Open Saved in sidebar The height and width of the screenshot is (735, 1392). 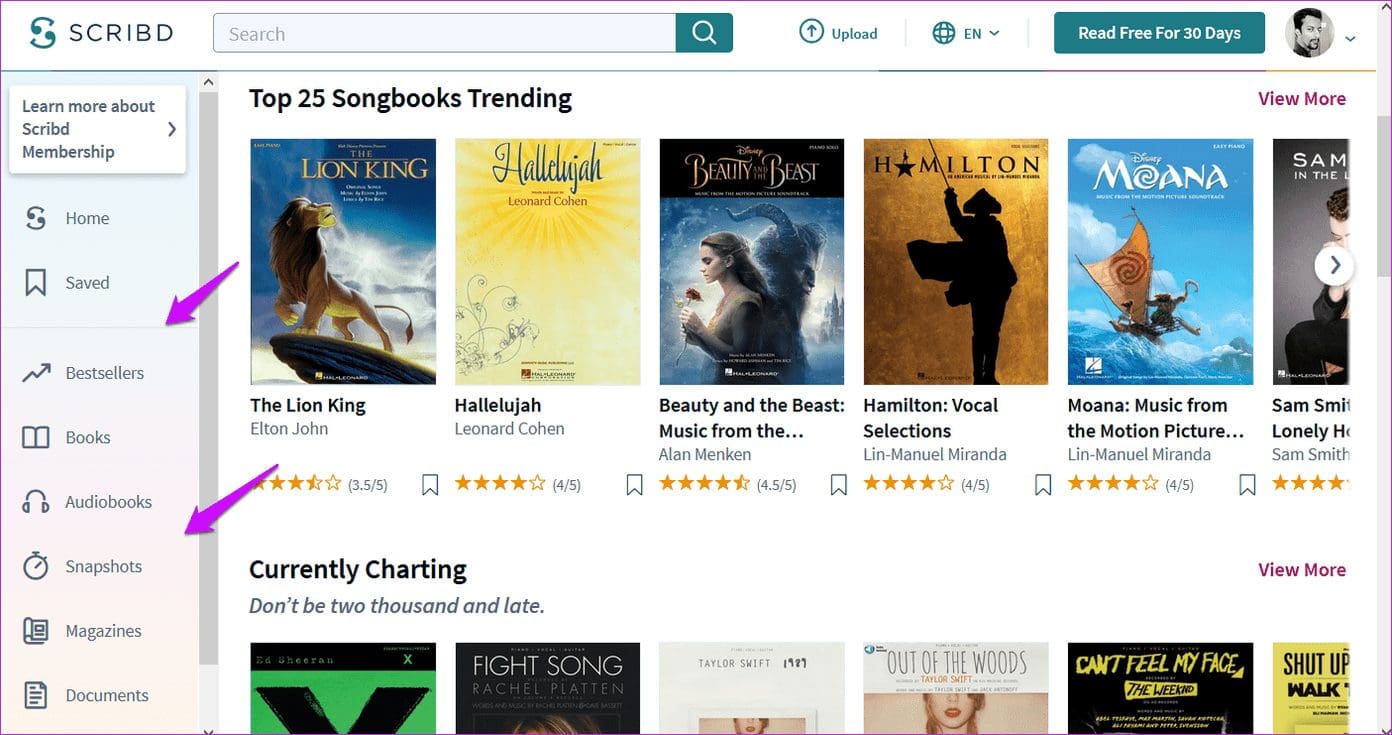(x=87, y=283)
